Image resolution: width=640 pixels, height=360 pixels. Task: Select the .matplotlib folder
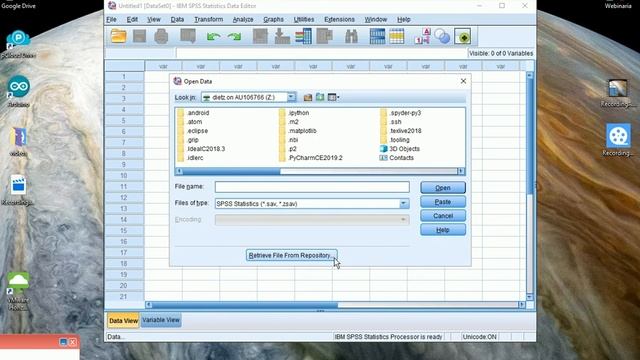coord(298,131)
